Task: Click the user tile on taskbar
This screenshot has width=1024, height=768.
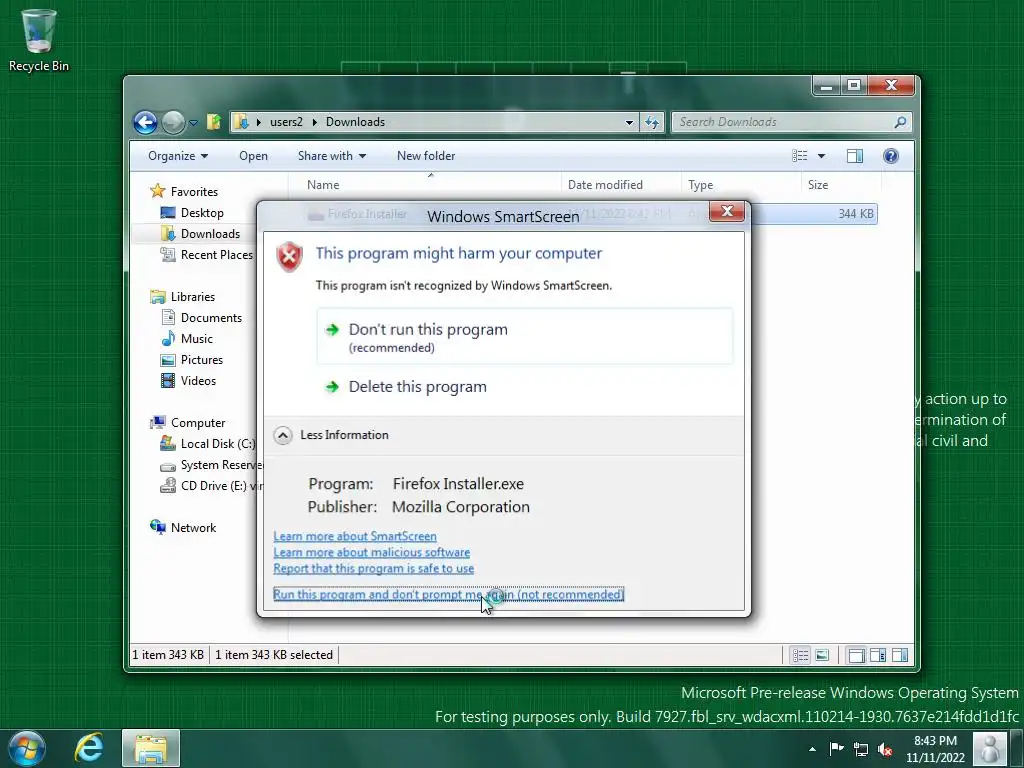Action: pos(990,748)
